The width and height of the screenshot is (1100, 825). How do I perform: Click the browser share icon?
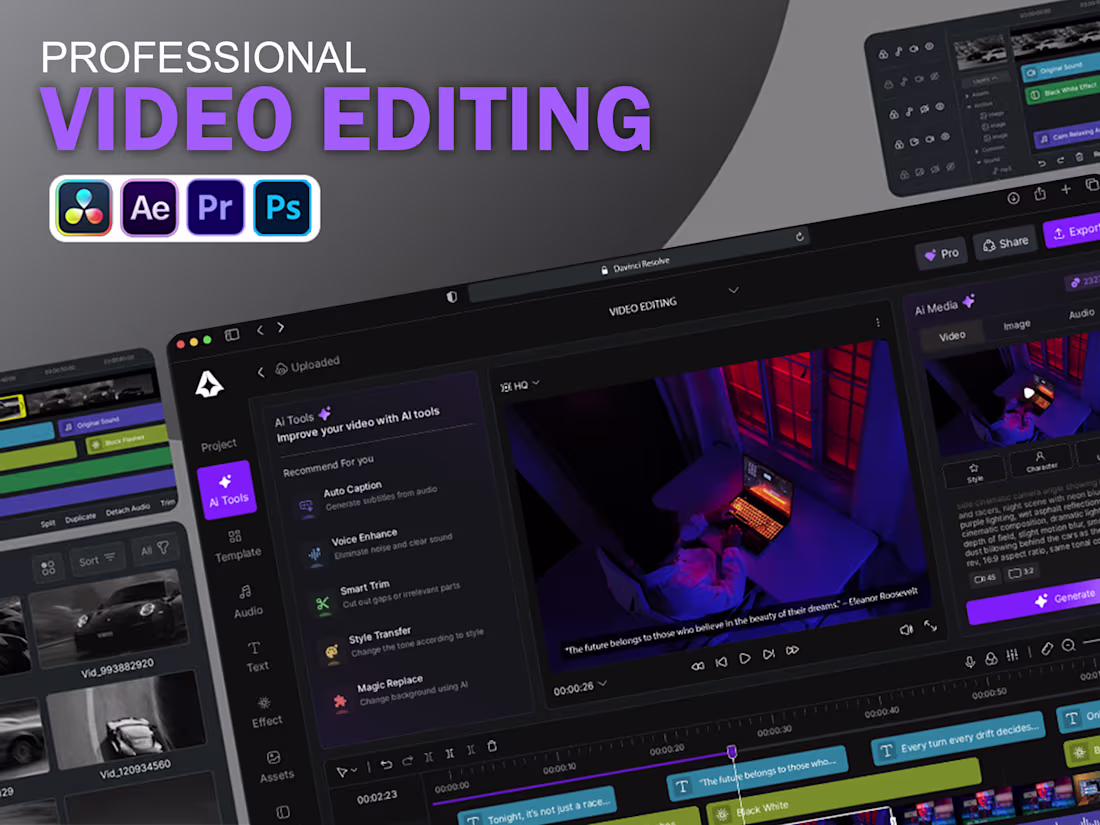(x=1040, y=192)
